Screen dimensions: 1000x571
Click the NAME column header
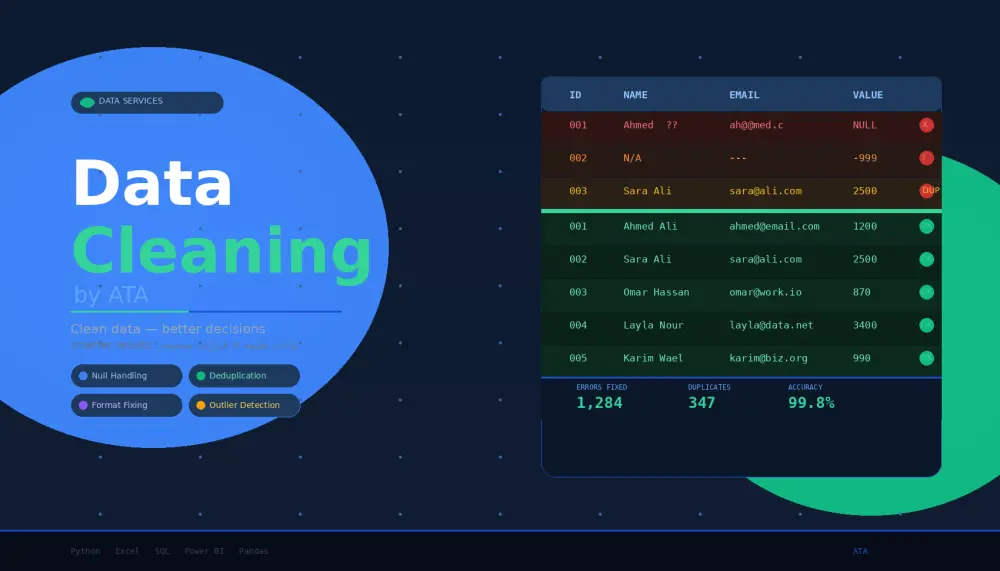pyautogui.click(x=635, y=95)
